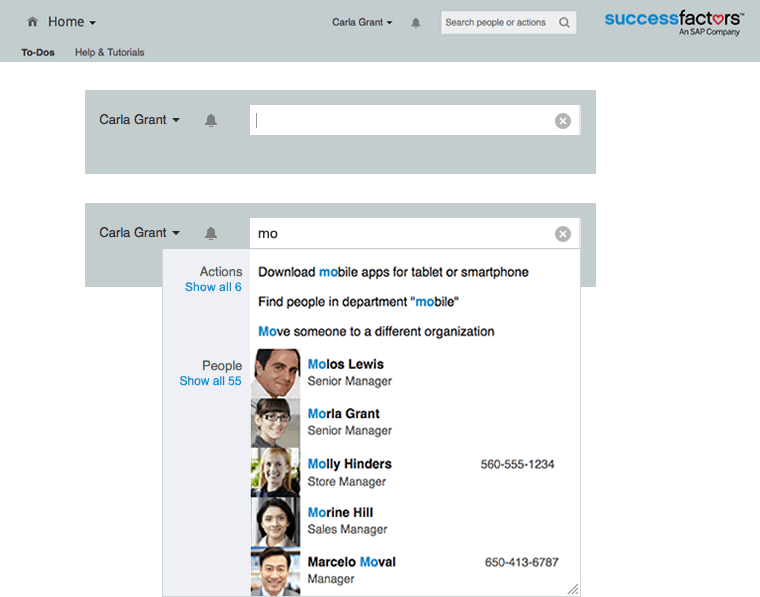The height and width of the screenshot is (597, 760).
Task: Click the Home house icon
Action: click(x=33, y=22)
